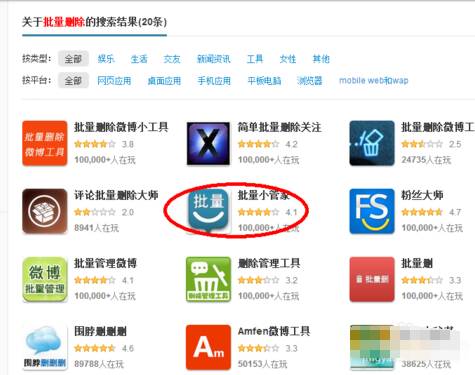Filter results by 工具 type
The image size is (475, 375).
tap(255, 59)
